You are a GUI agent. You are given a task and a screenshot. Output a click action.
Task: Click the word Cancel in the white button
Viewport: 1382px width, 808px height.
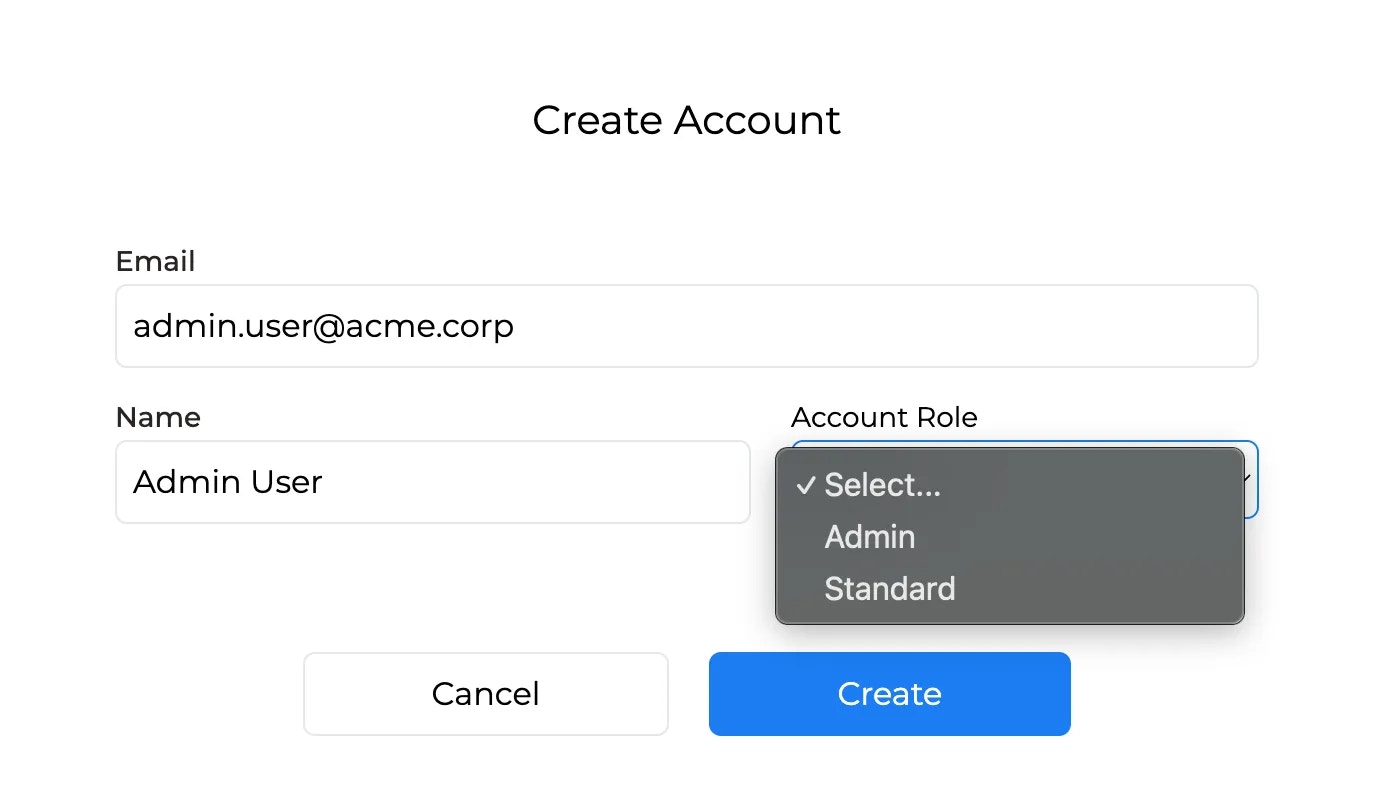click(x=486, y=694)
